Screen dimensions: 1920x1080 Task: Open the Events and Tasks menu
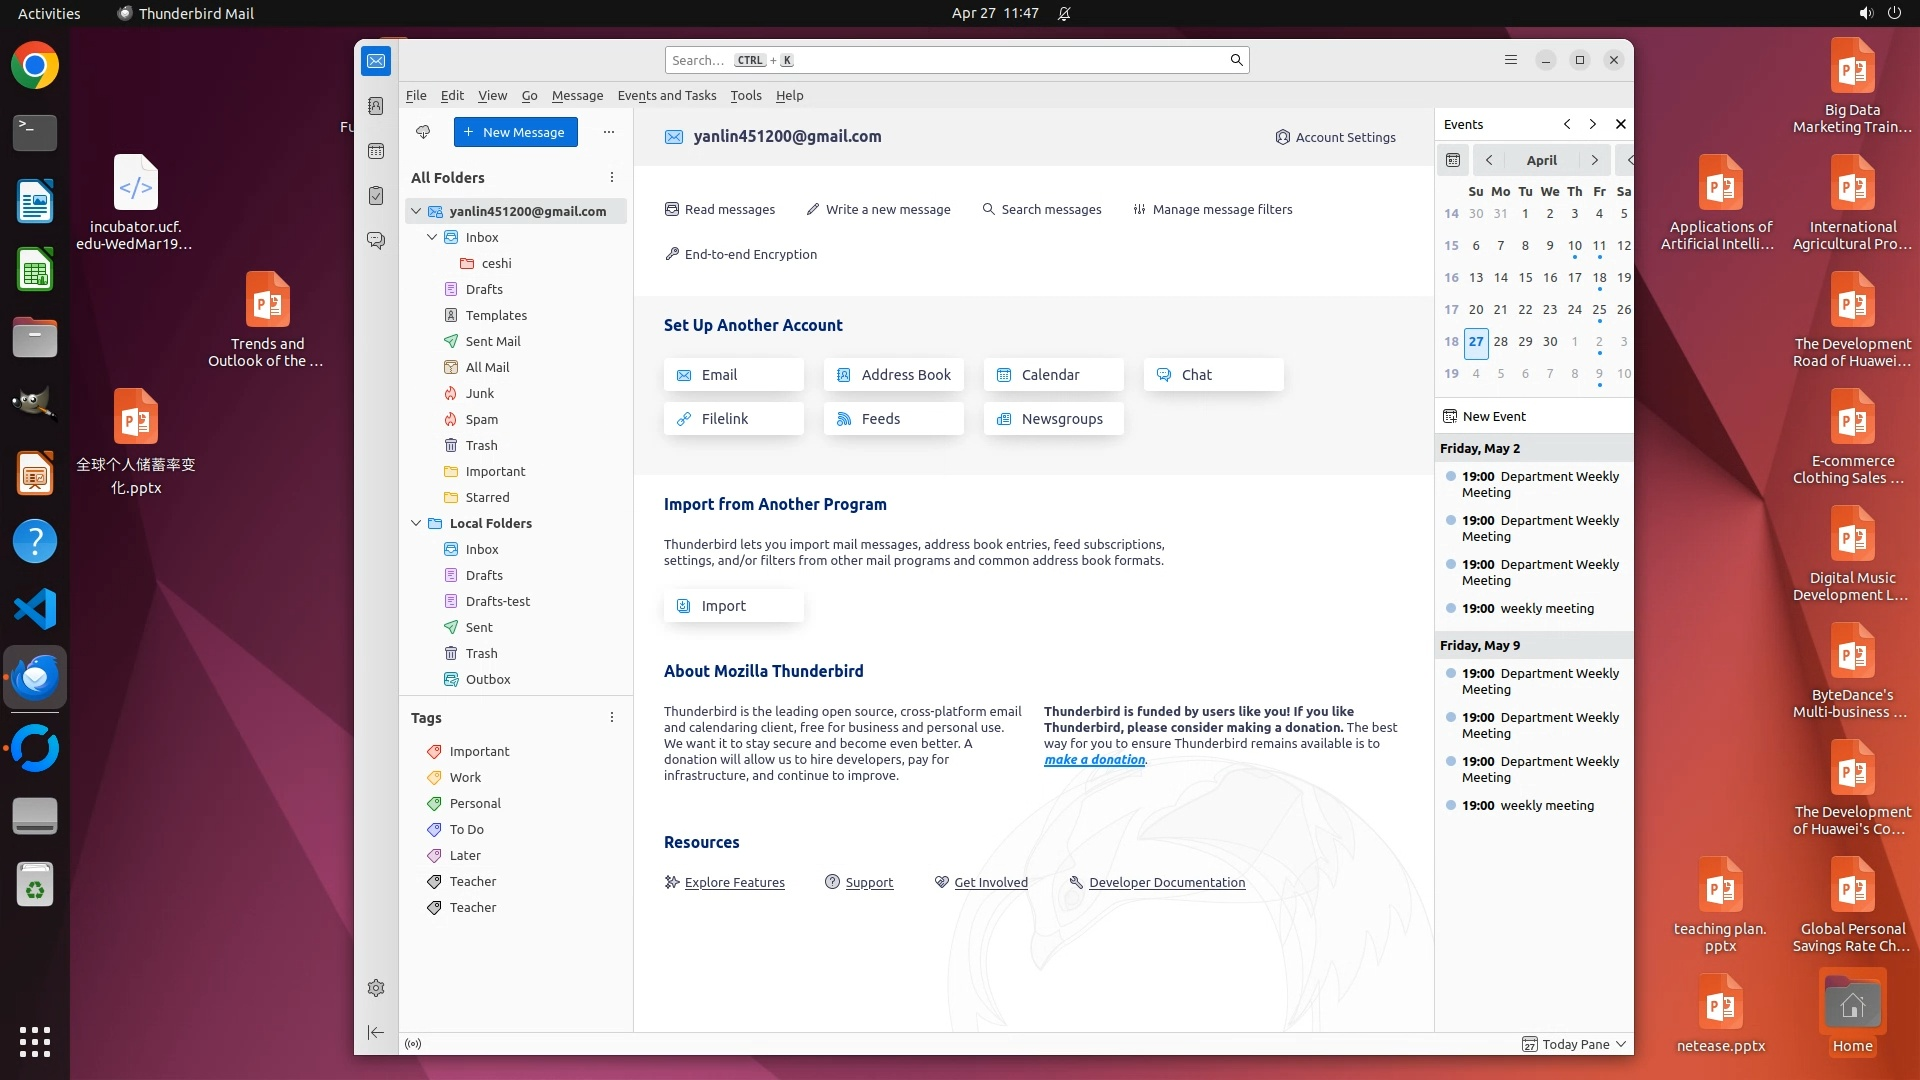[666, 95]
